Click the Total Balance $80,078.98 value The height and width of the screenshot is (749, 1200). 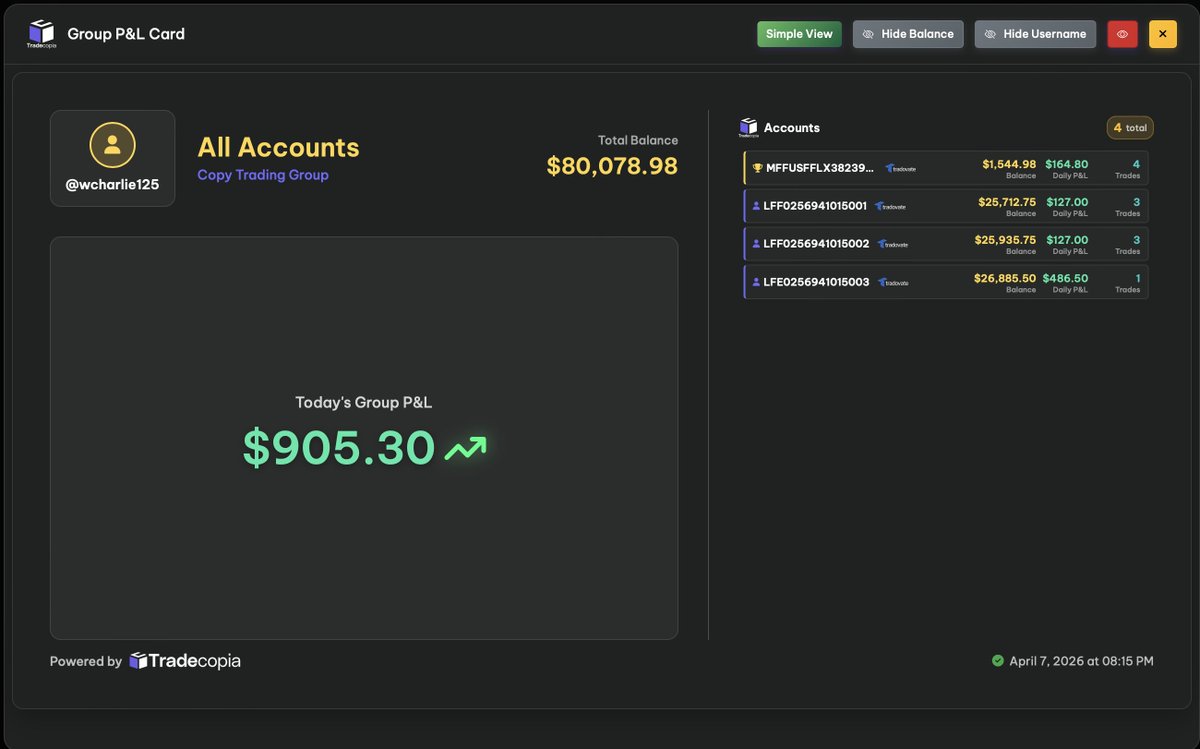(612, 166)
